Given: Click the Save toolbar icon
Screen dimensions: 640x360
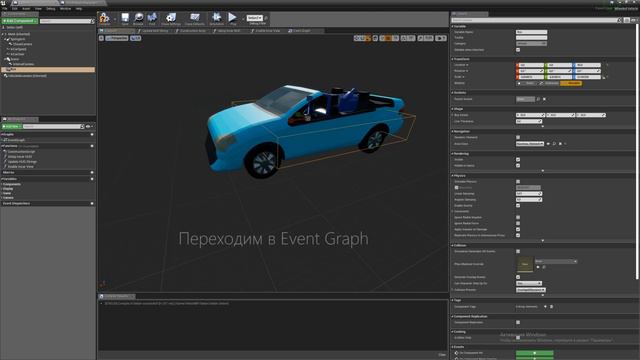Looking at the screenshot, I should (x=125, y=18).
